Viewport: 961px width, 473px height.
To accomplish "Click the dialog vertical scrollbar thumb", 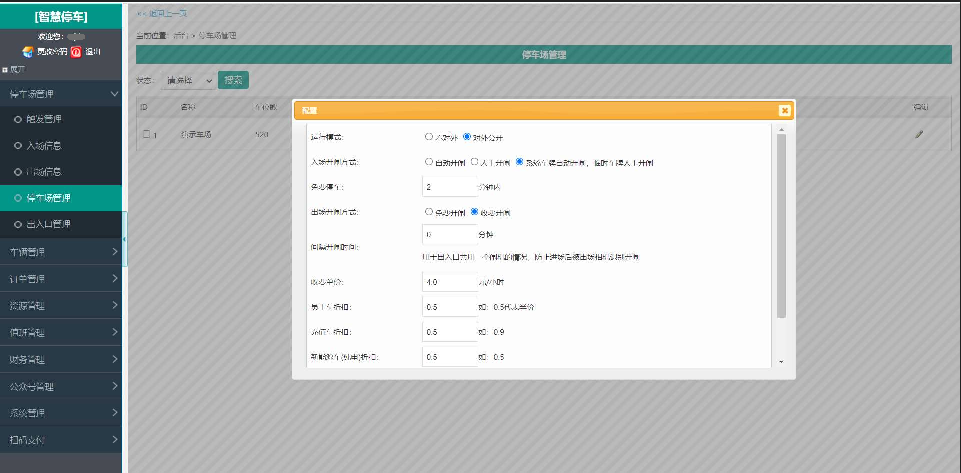I will point(781,225).
